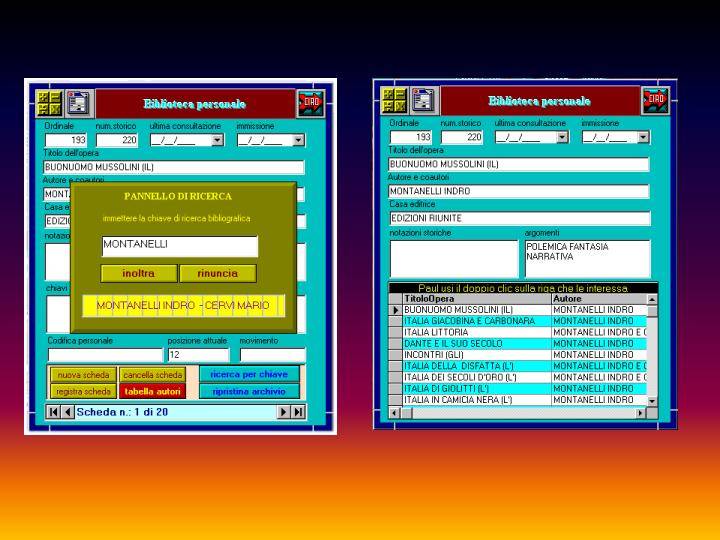Select row ITALIA DELLA DISFATTA (L')

[x=524, y=366]
